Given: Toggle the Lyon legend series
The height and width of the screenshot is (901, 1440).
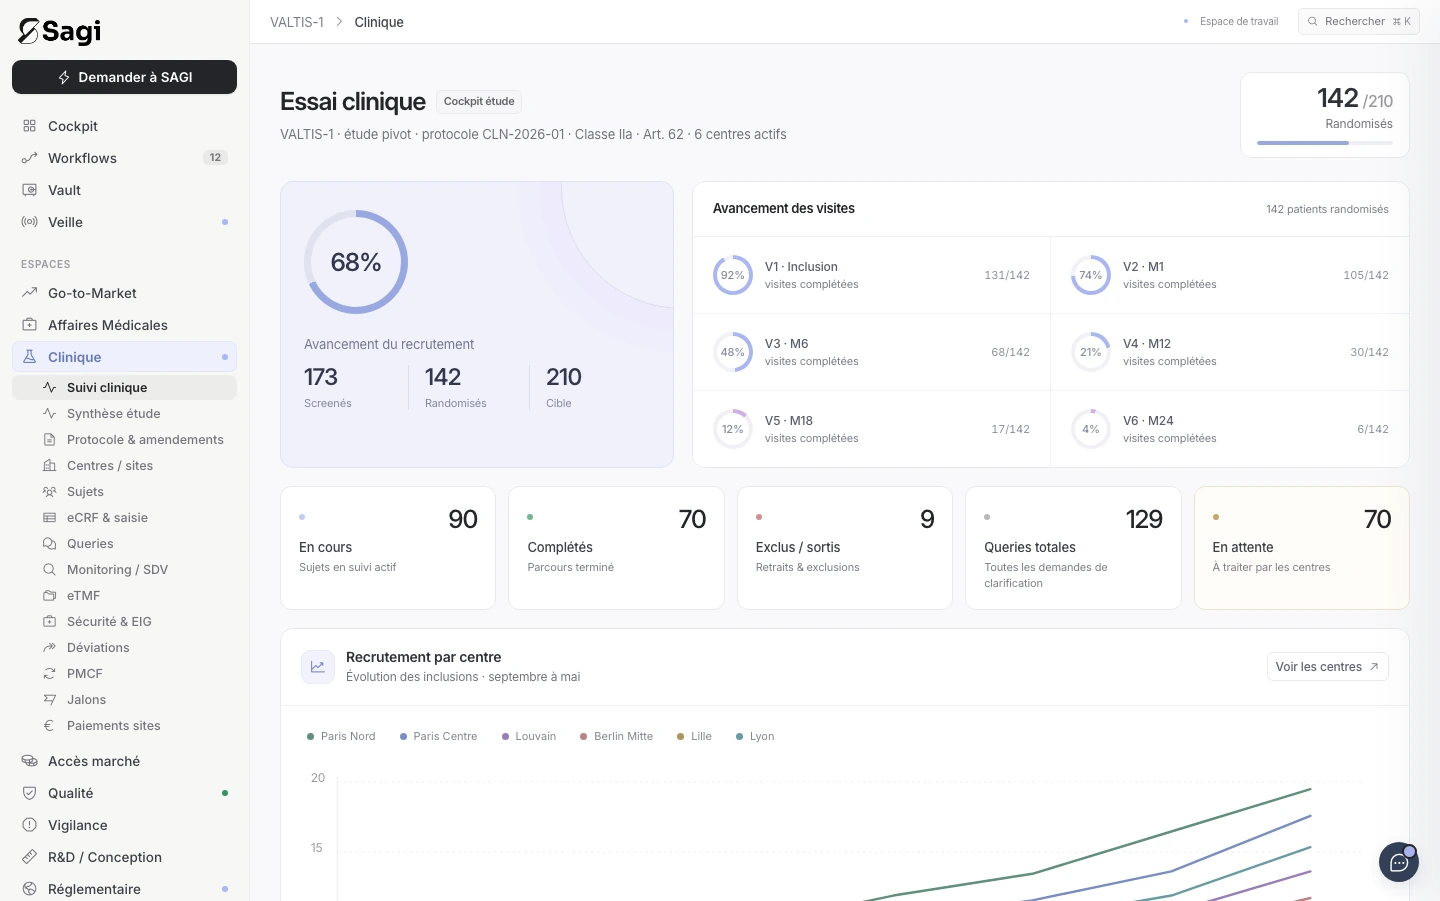Looking at the screenshot, I should [x=755, y=736].
